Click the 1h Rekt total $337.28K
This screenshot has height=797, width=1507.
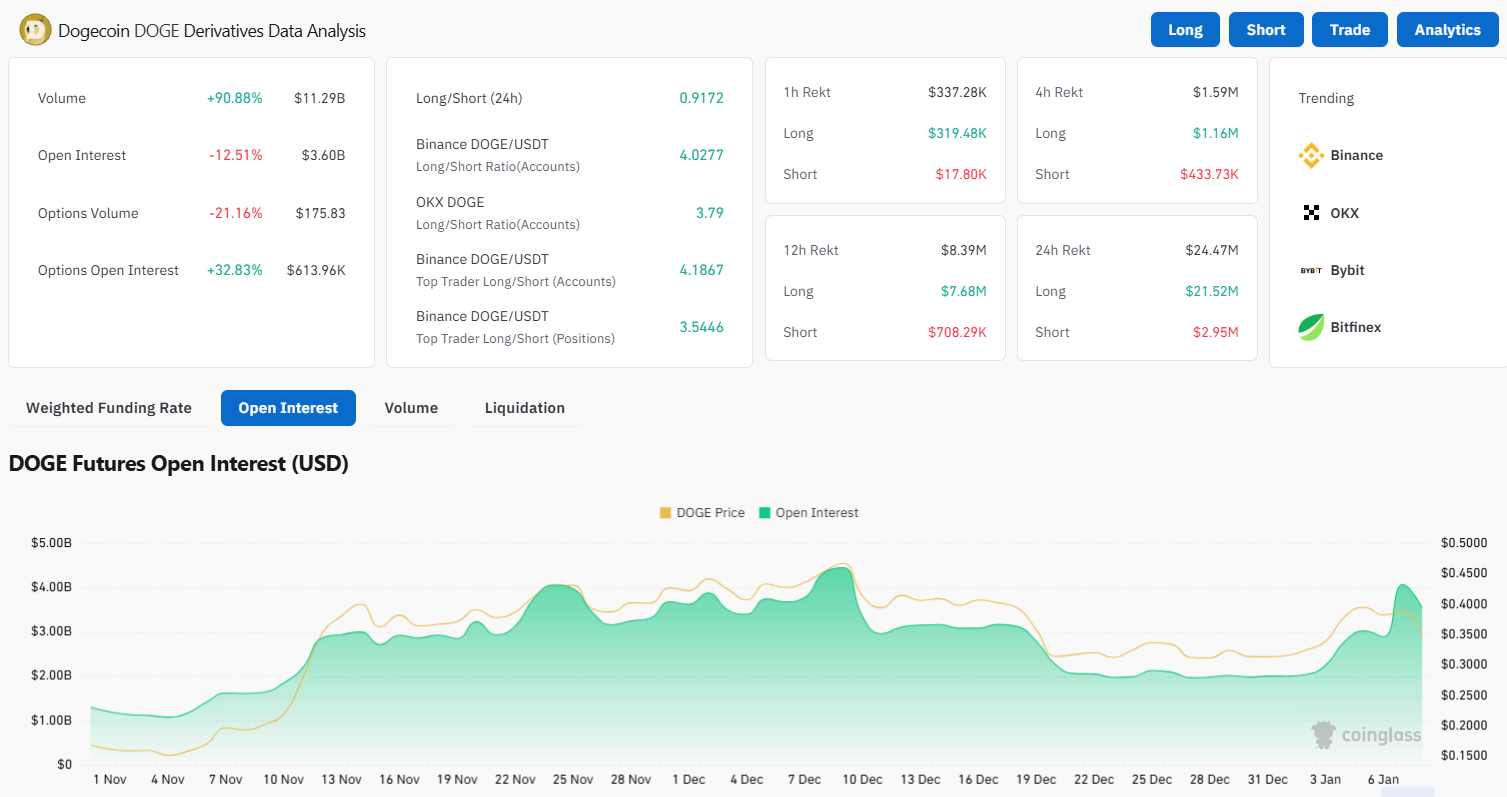click(x=957, y=92)
